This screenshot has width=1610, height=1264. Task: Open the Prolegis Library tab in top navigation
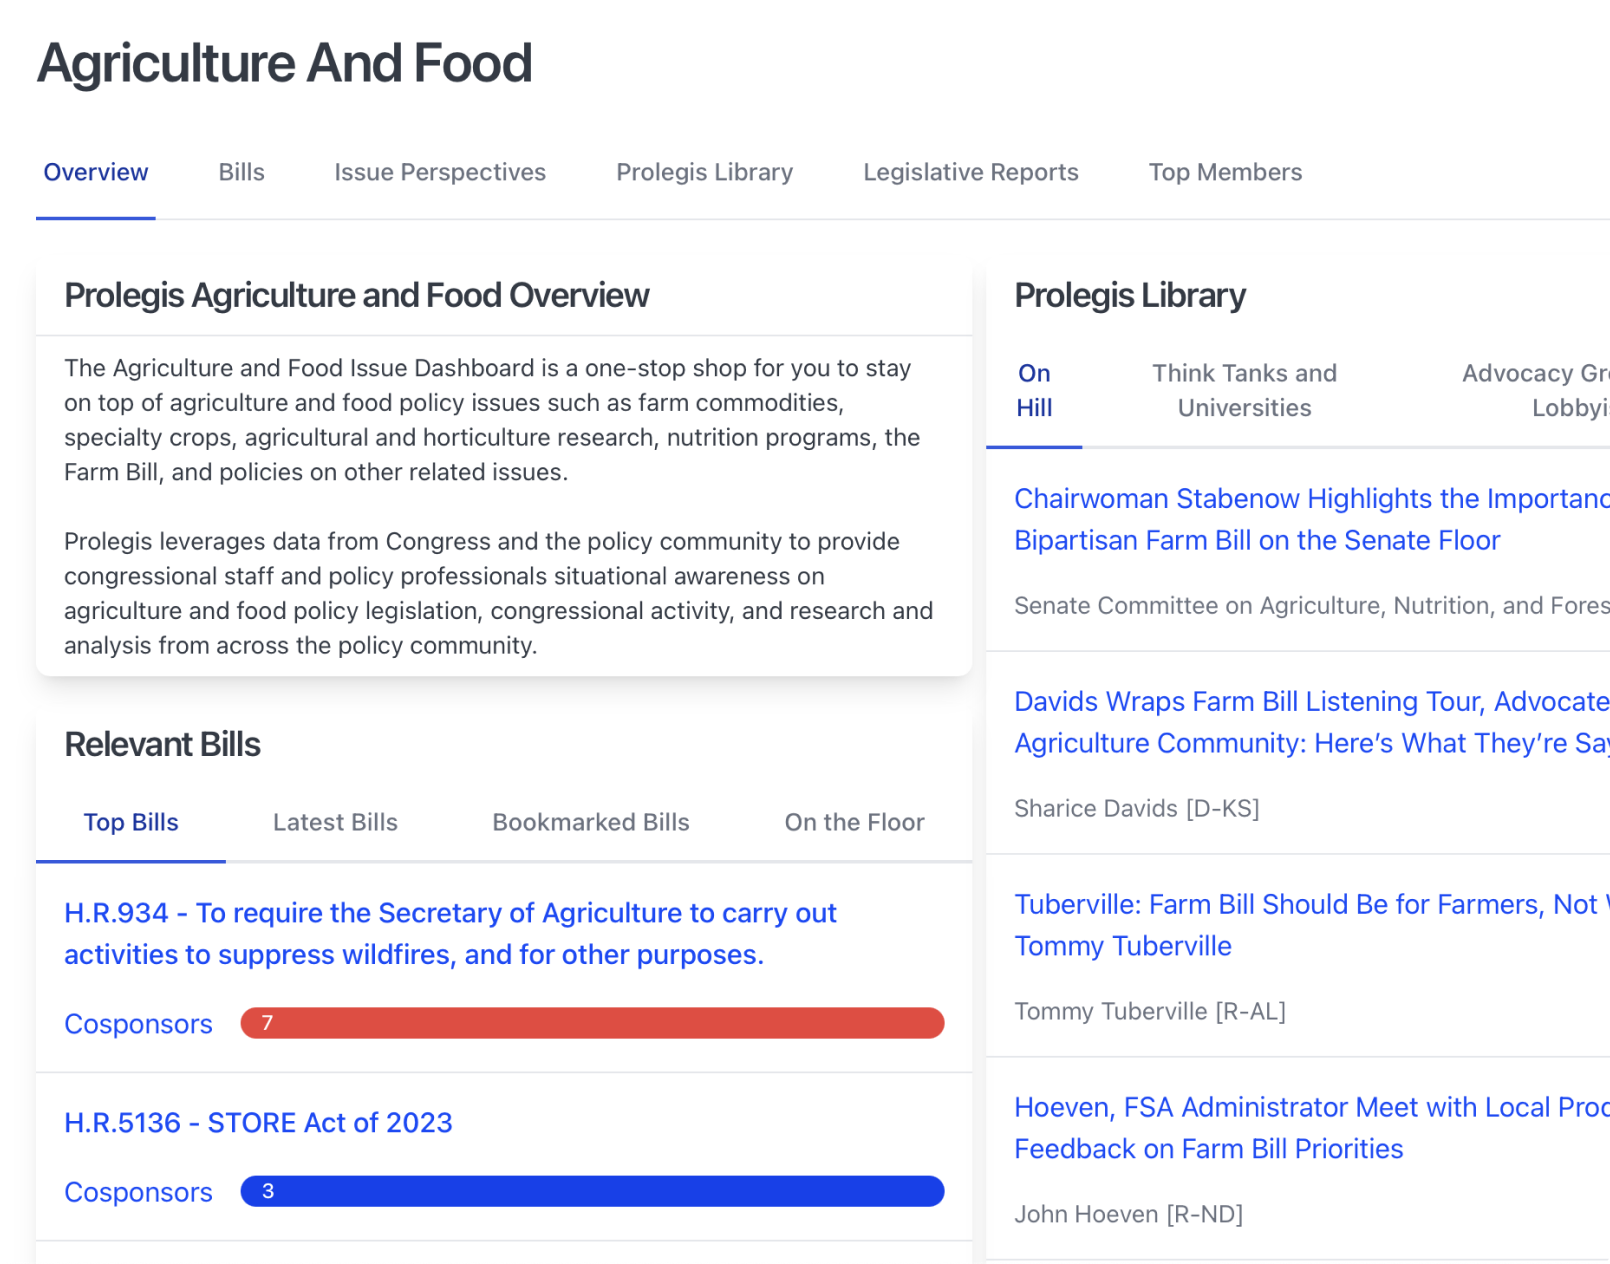704,172
